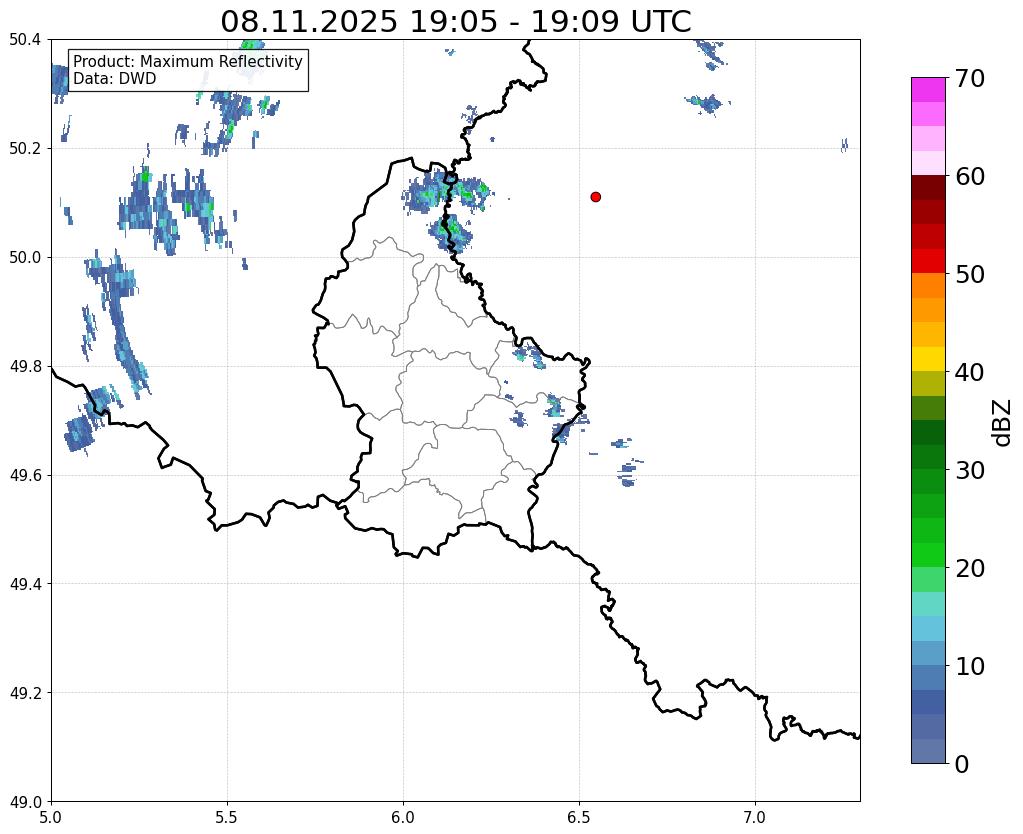This screenshot has height=834, width=1023.
Task: Click the colorbar tick label '20'
Action: point(970,568)
